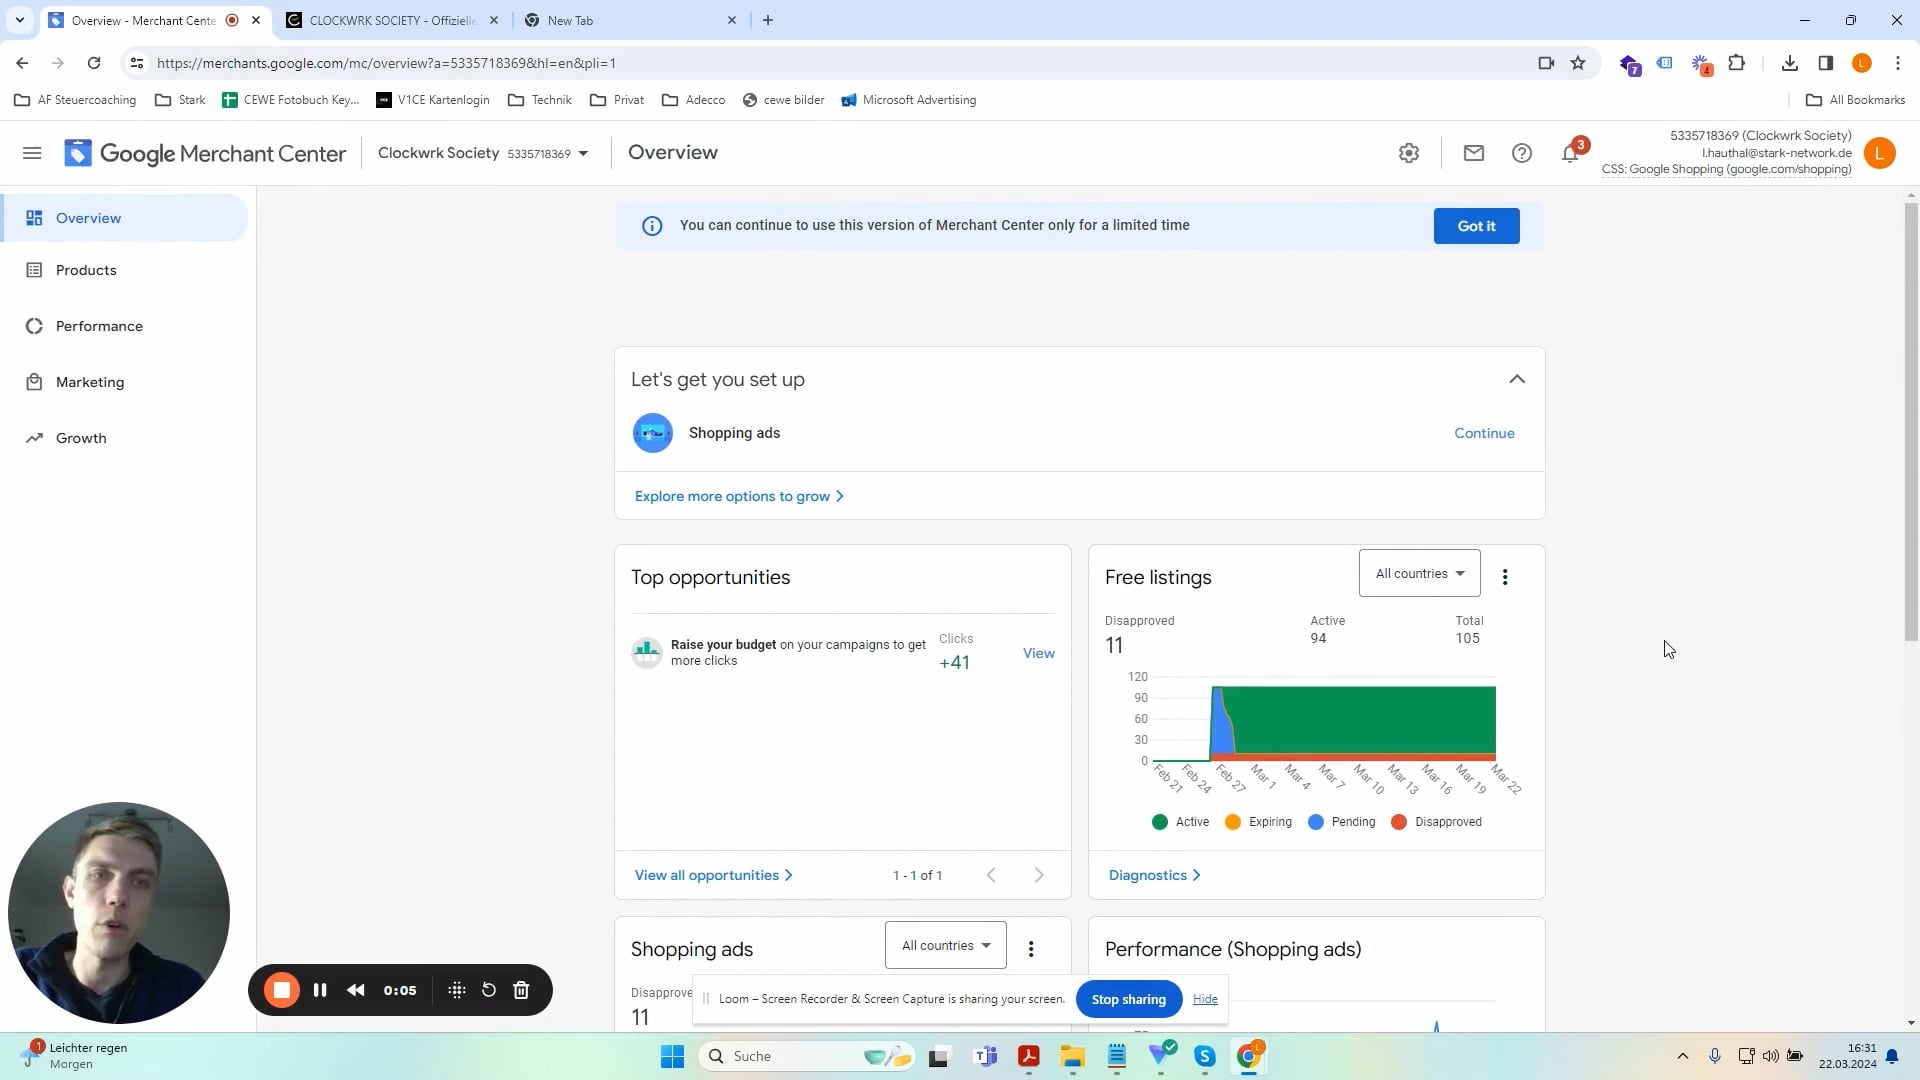Screen dimensions: 1920x1080
Task: Bookmark this page with the star icon
Action: tap(1578, 63)
